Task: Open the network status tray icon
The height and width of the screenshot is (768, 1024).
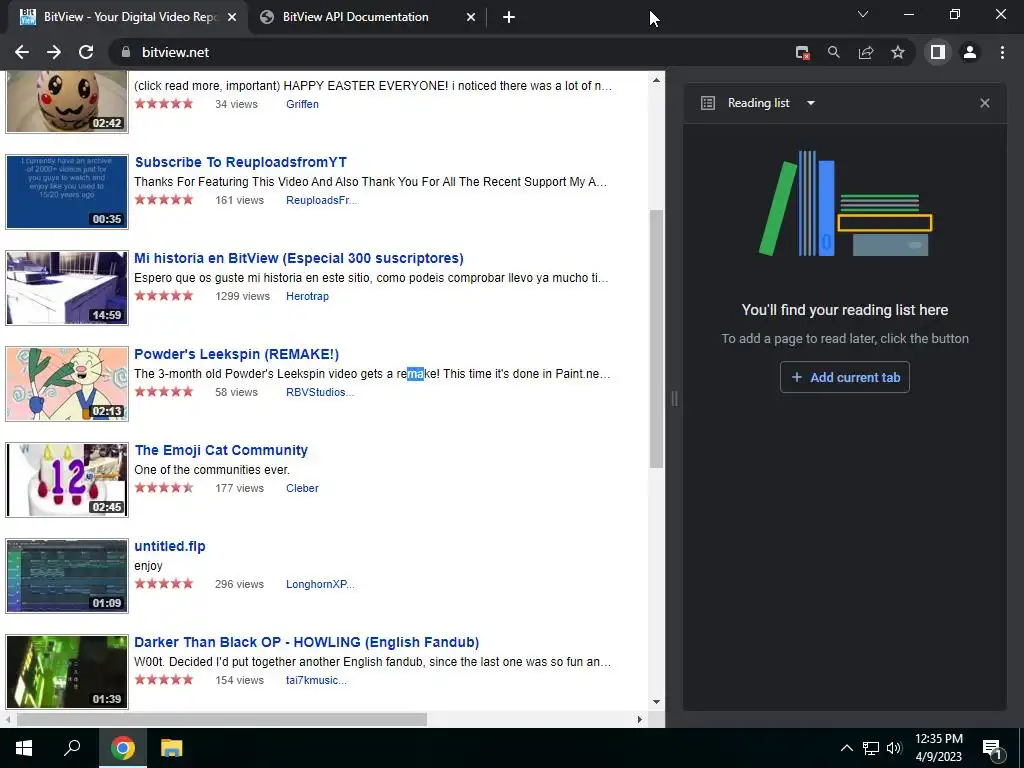Action: tap(871, 748)
